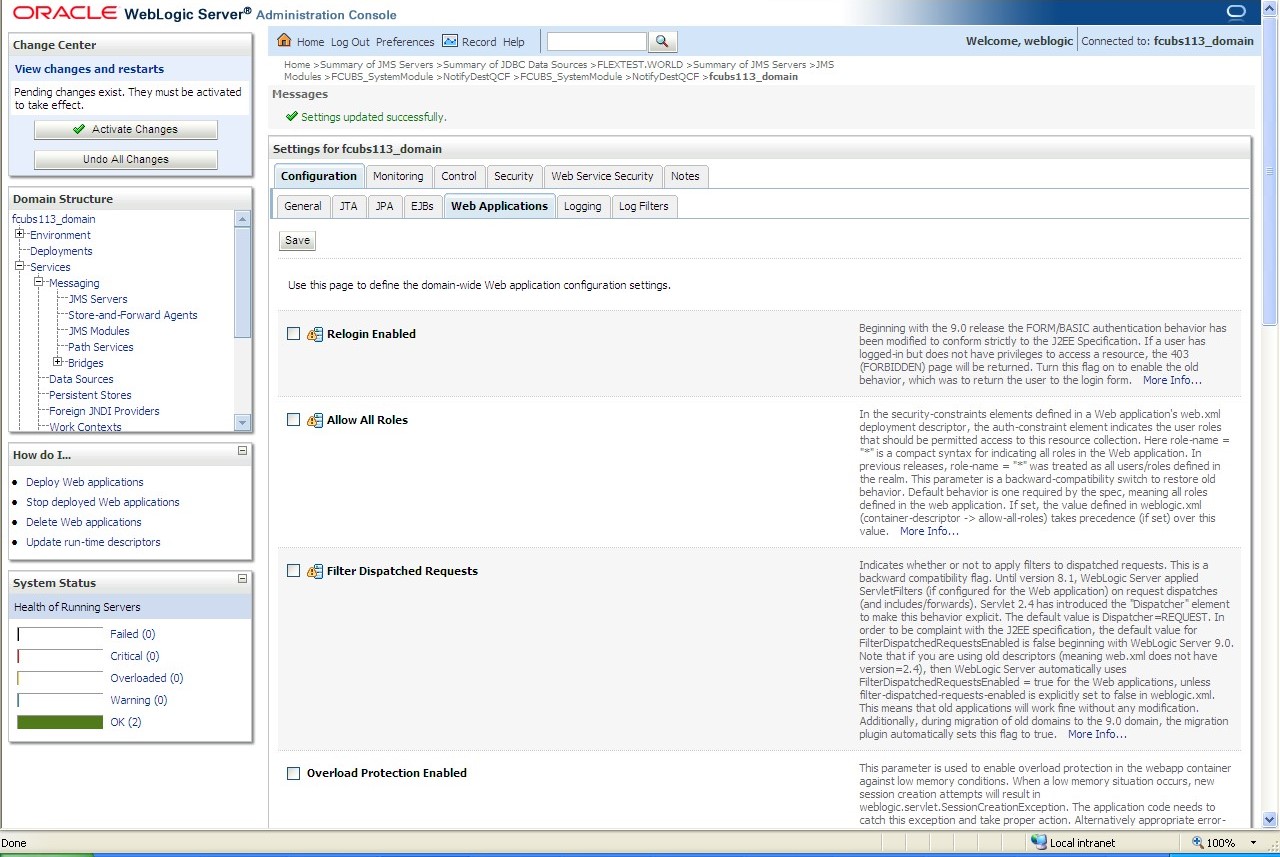Image resolution: width=1280 pixels, height=857 pixels.
Task: Click the Record icon in the toolbar
Action: [x=450, y=41]
